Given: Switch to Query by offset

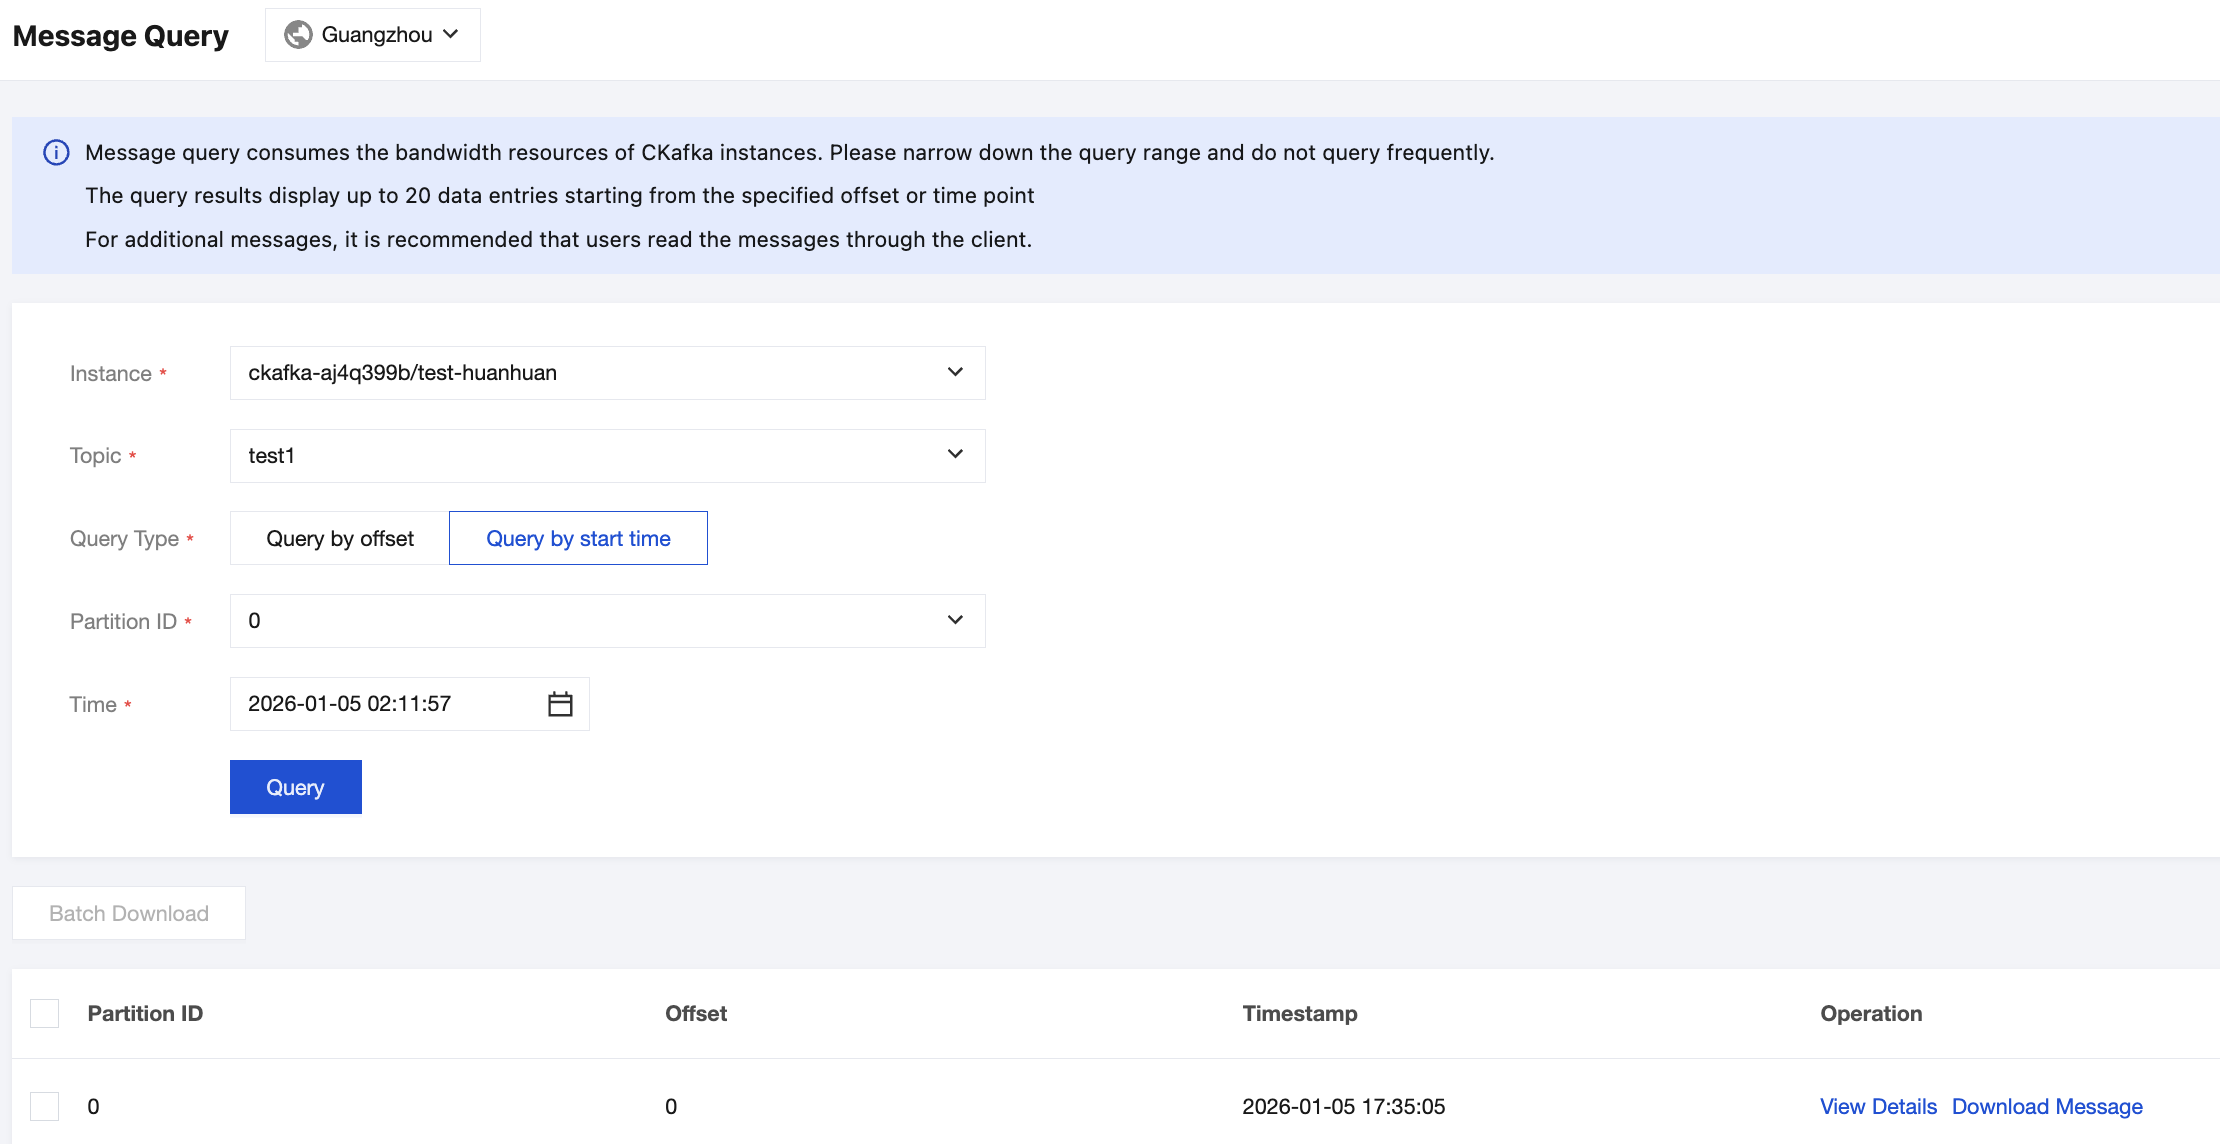Looking at the screenshot, I should tap(339, 538).
